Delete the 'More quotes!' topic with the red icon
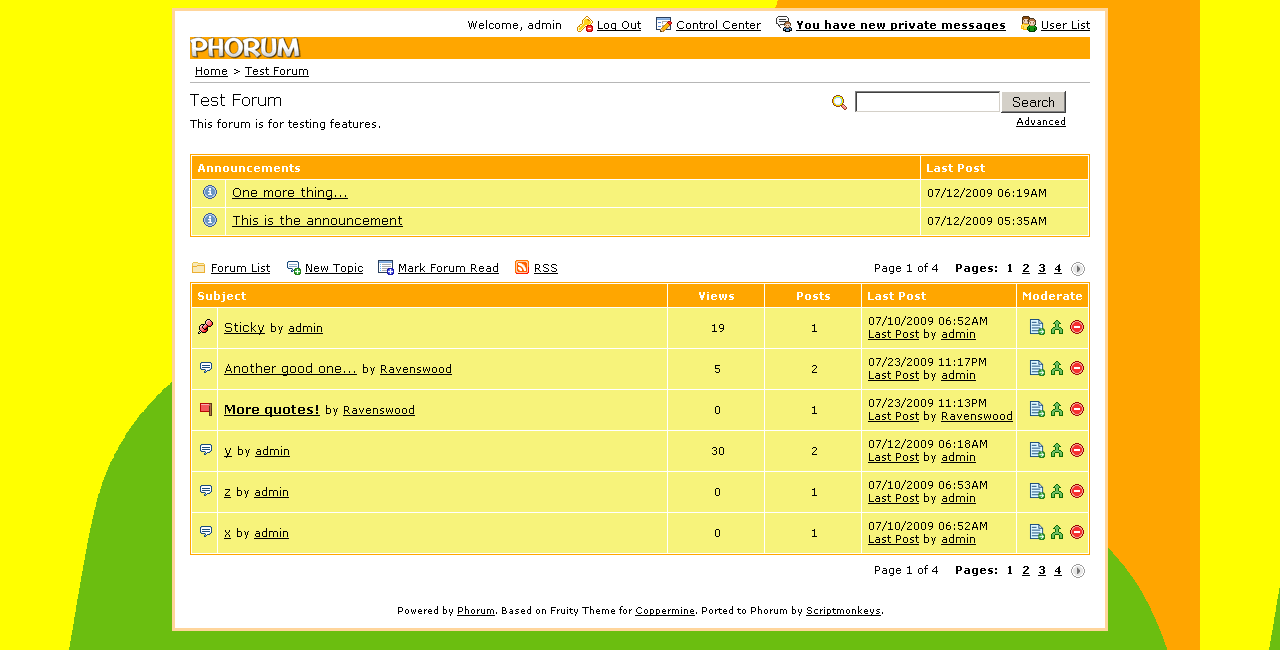 point(1077,409)
